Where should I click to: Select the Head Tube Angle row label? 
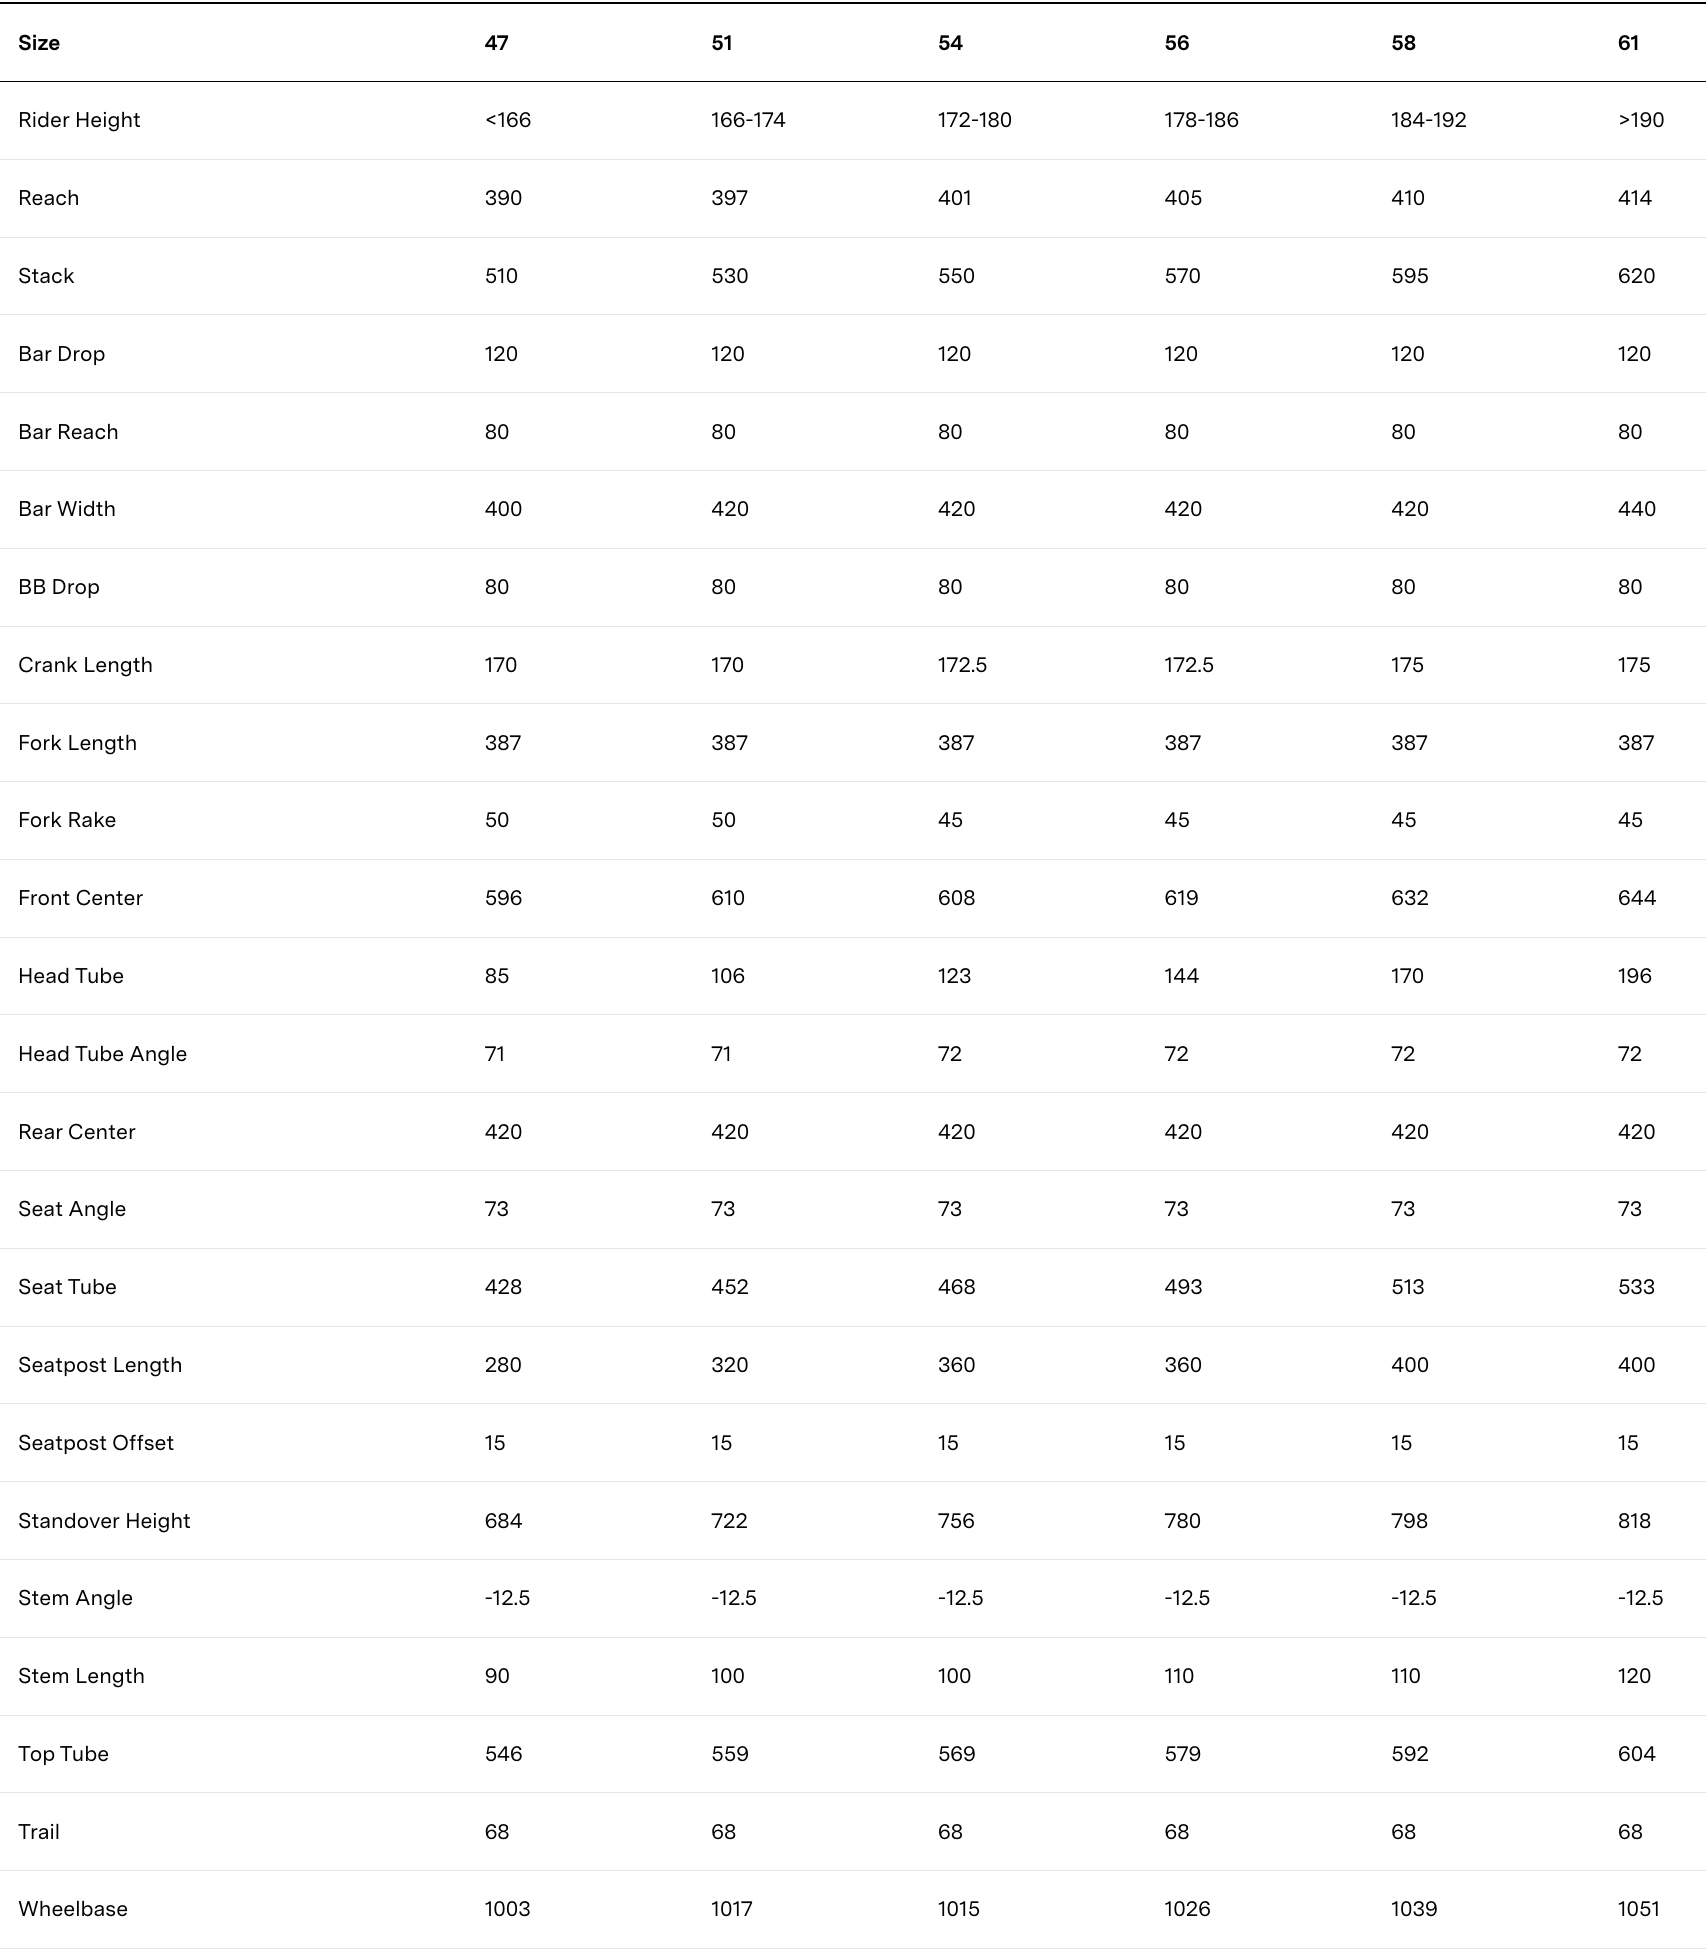click(102, 1054)
